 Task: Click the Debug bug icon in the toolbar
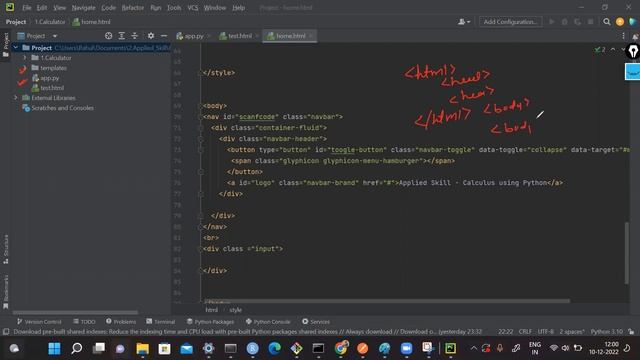click(564, 22)
